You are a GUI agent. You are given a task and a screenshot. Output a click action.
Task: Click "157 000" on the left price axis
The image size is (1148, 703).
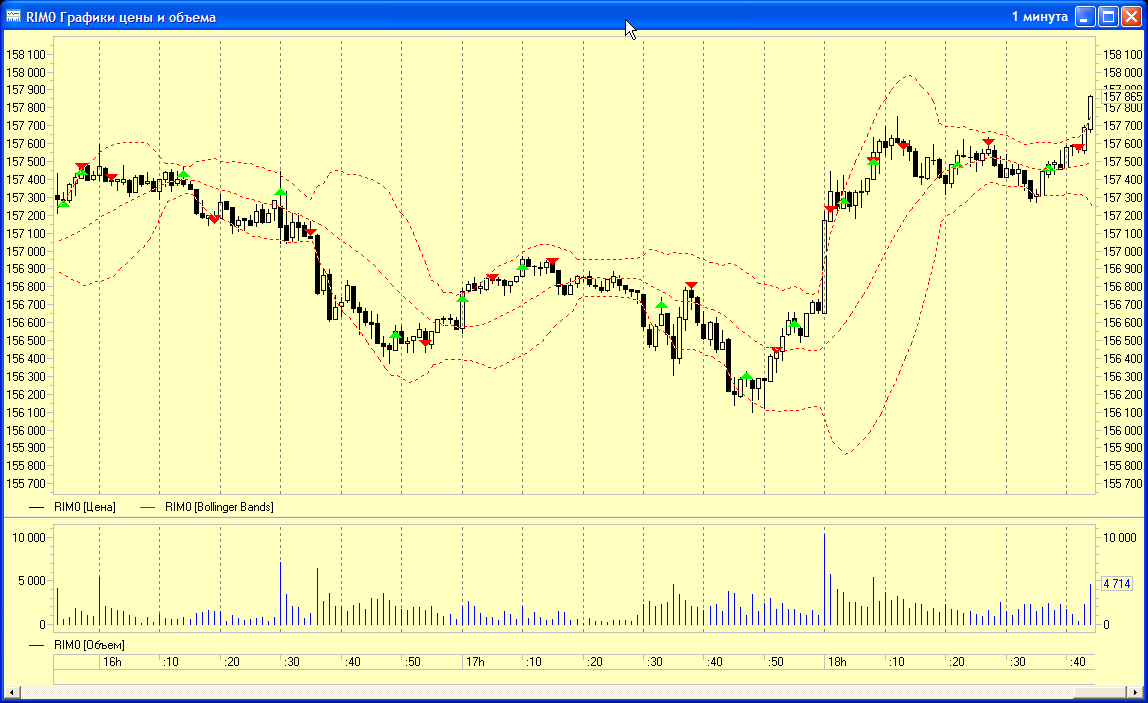point(26,252)
